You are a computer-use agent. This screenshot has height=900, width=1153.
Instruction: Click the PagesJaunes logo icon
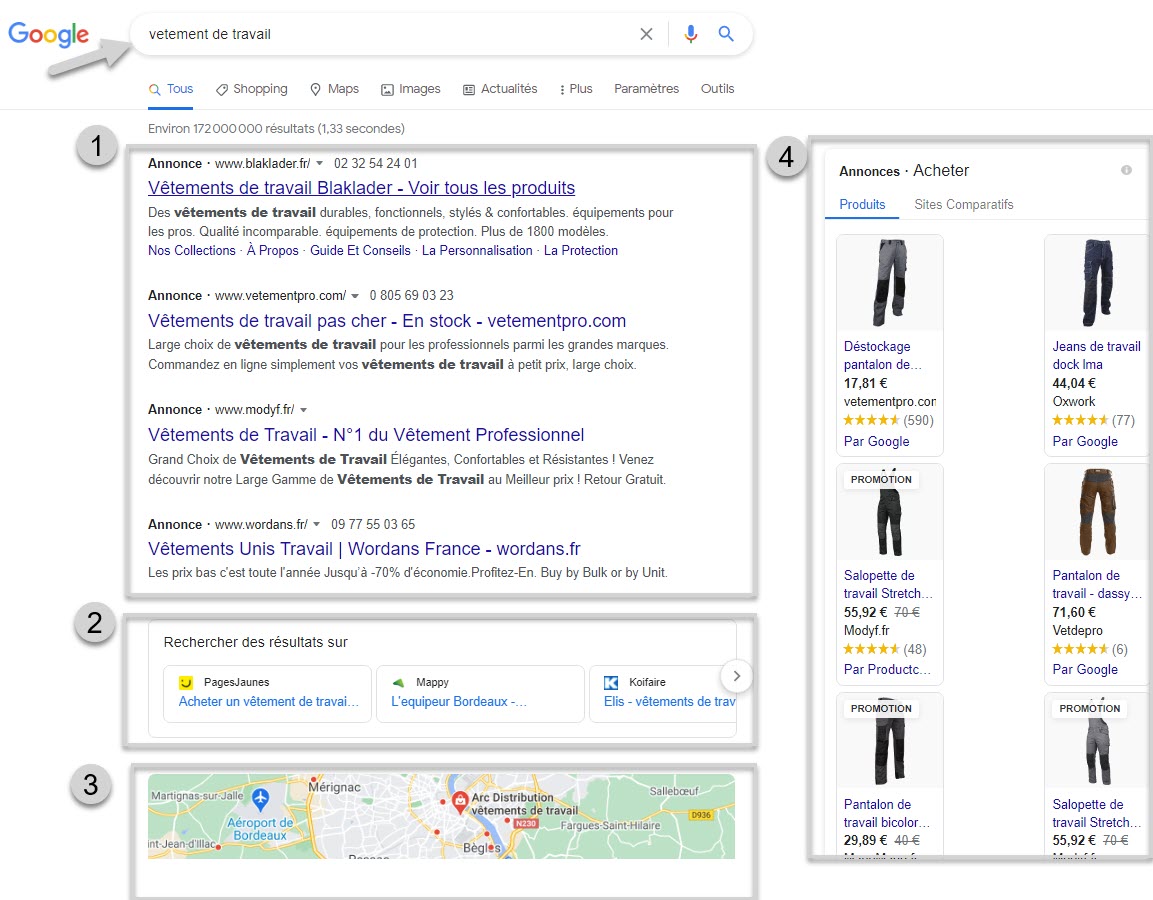pyautogui.click(x=186, y=682)
